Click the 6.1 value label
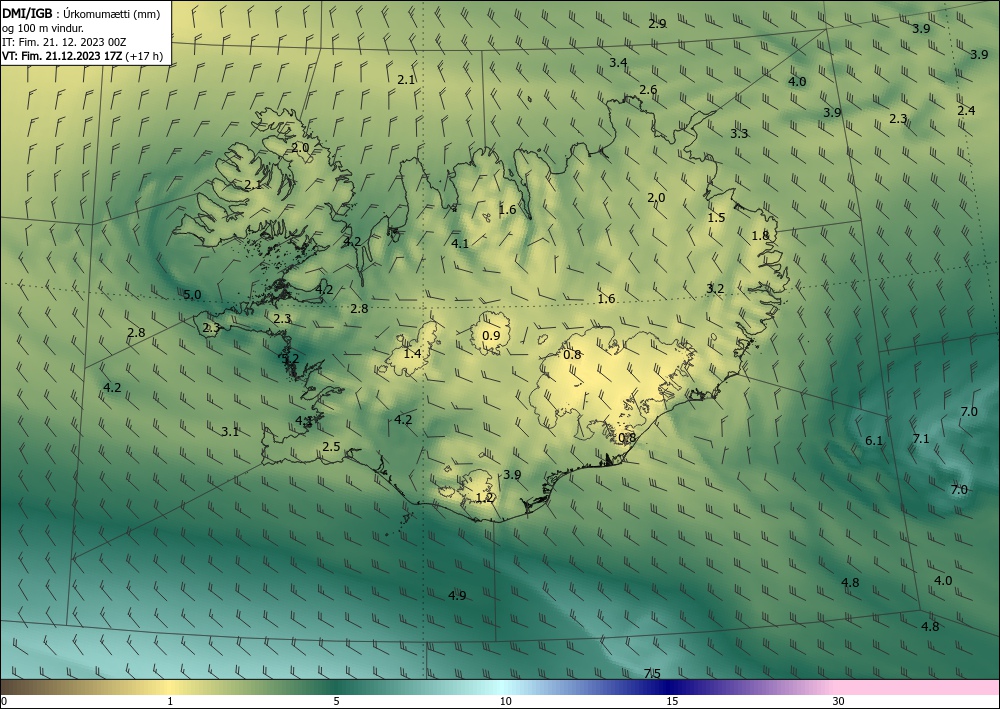The image size is (1000, 709). (x=874, y=441)
